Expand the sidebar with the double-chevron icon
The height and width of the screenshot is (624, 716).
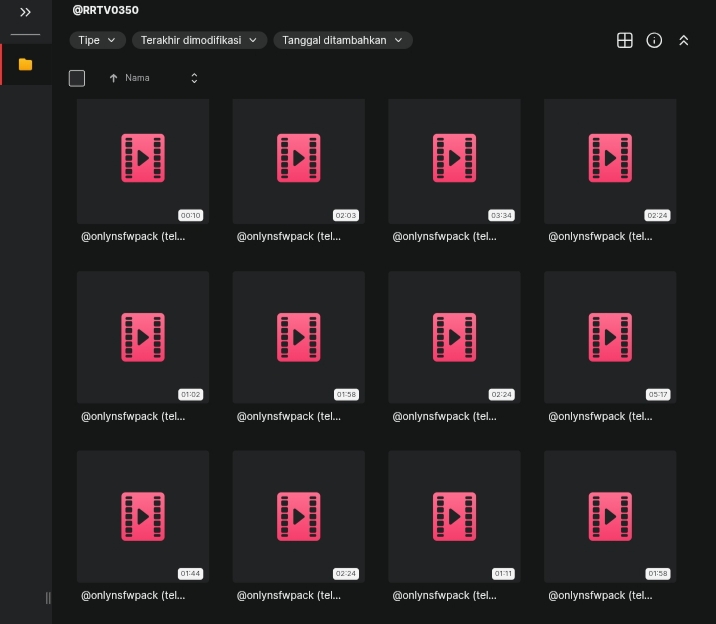point(25,12)
